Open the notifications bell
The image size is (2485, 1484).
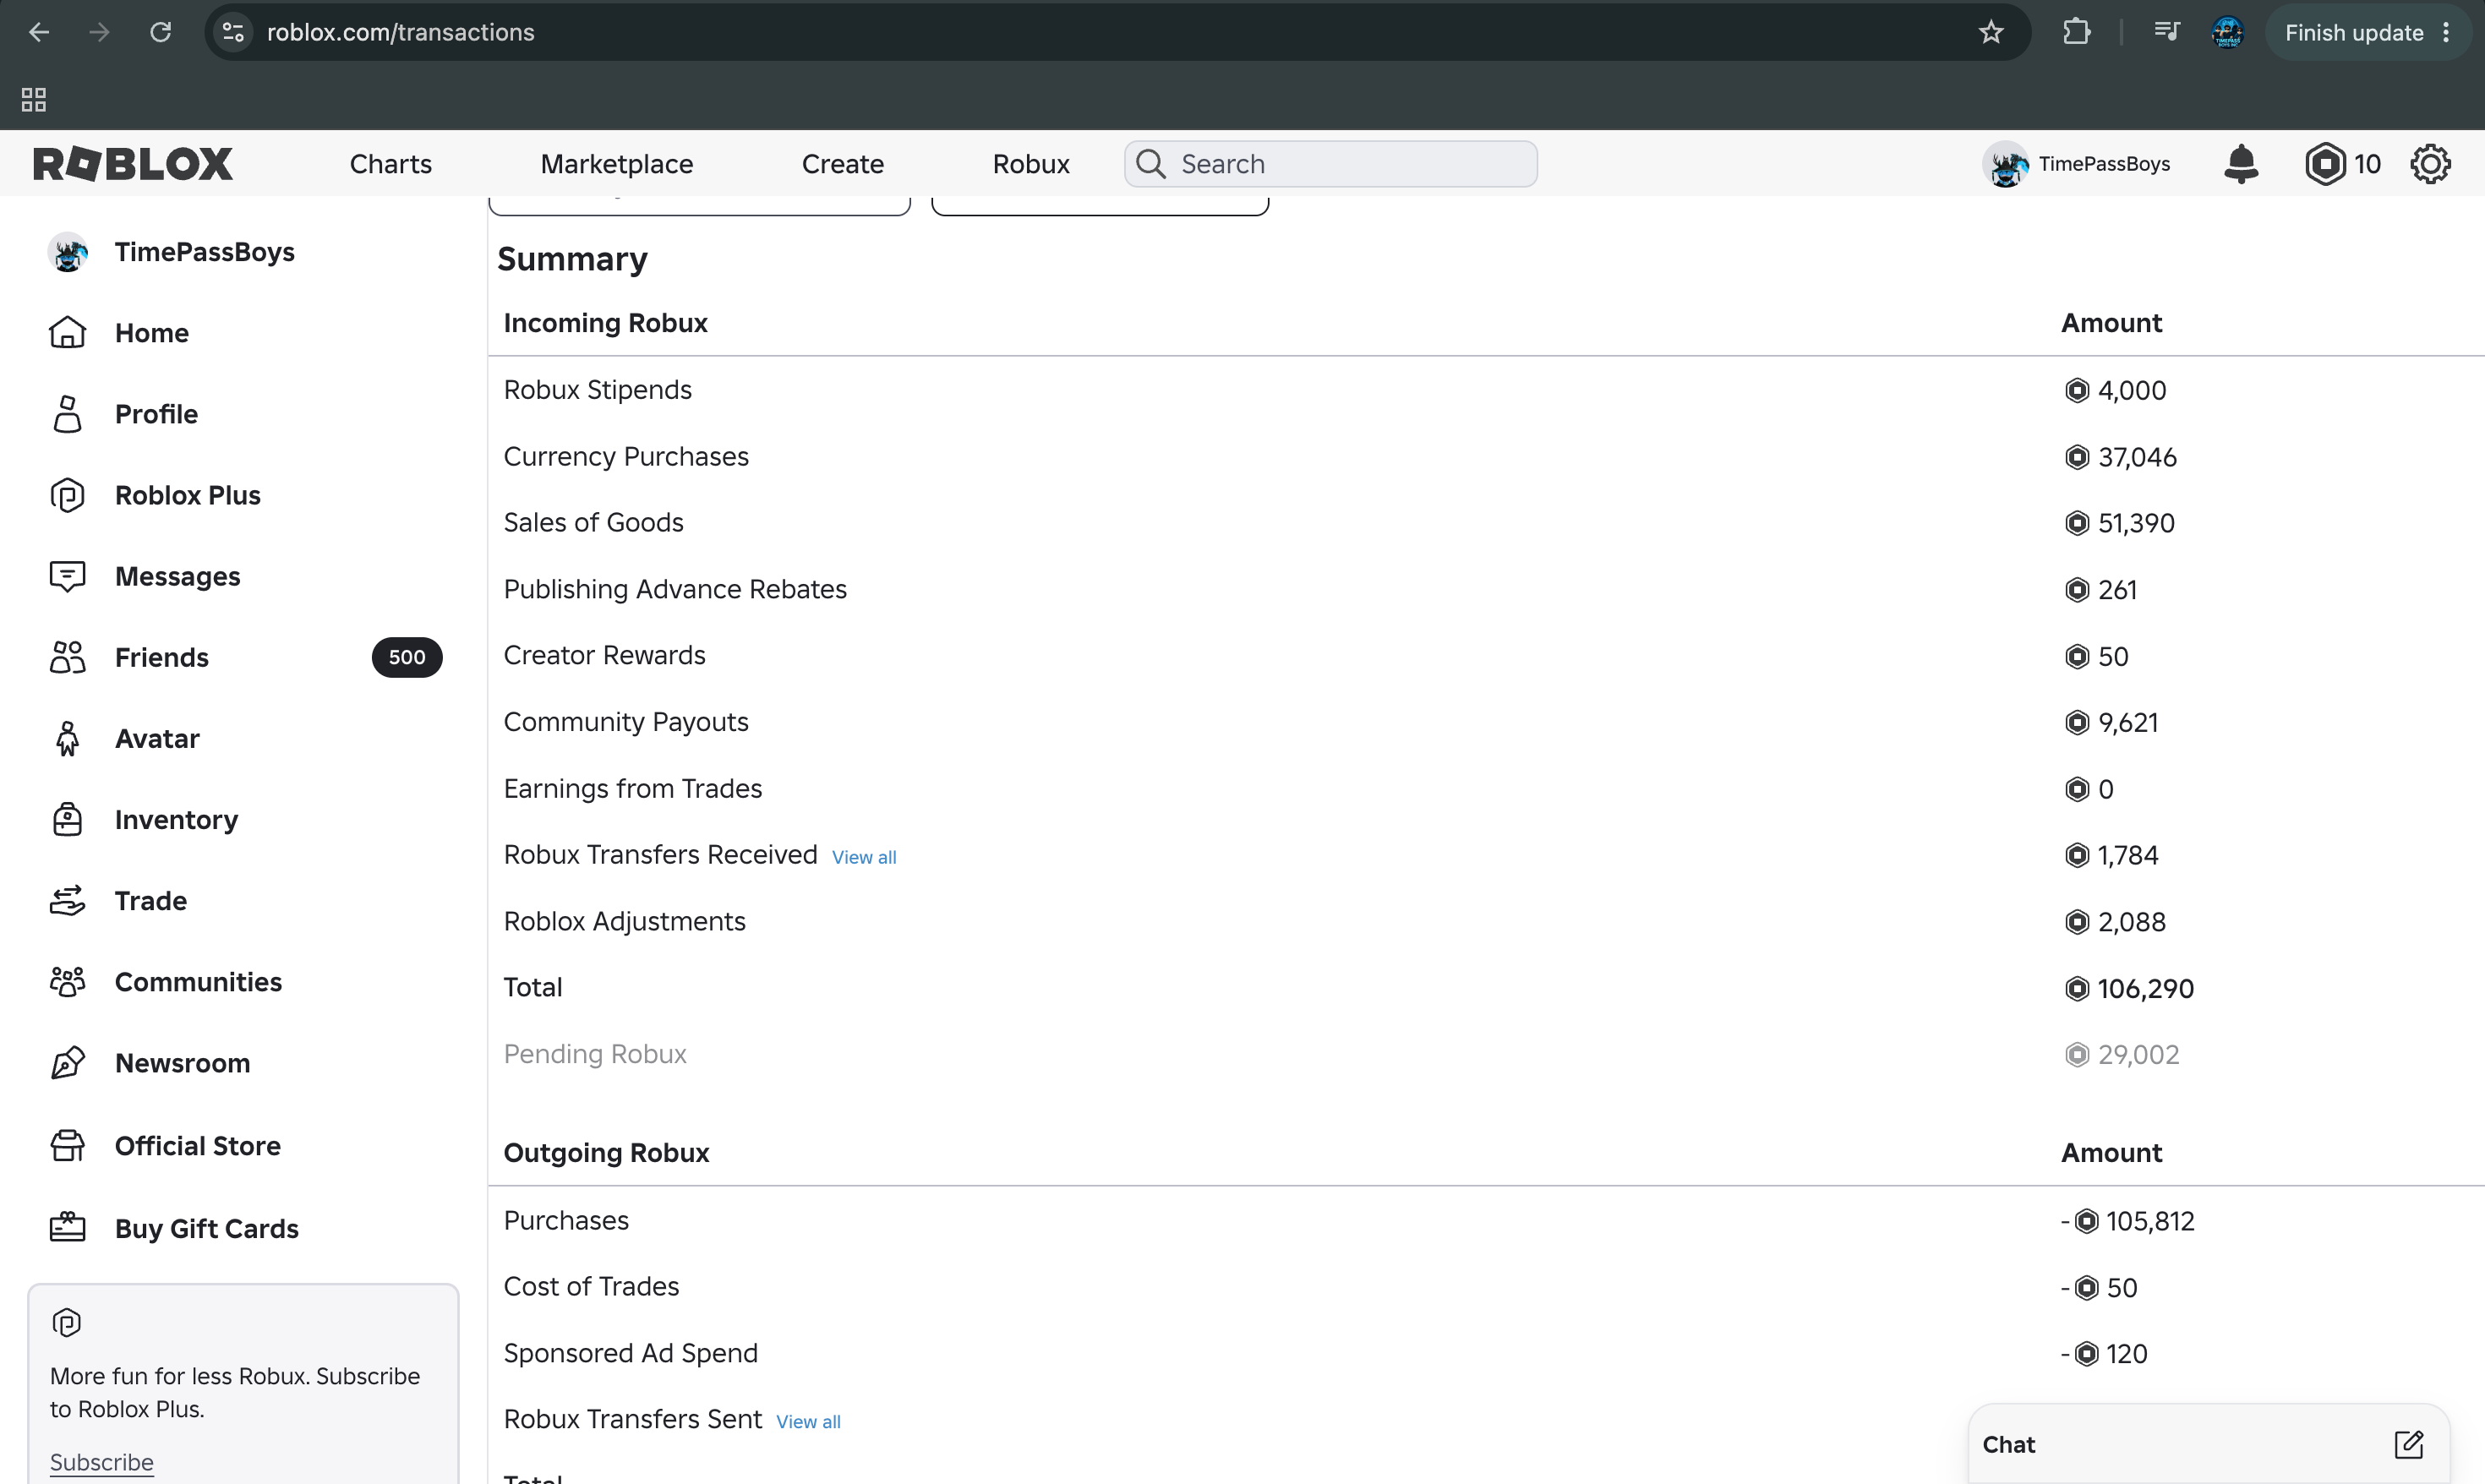[2241, 164]
